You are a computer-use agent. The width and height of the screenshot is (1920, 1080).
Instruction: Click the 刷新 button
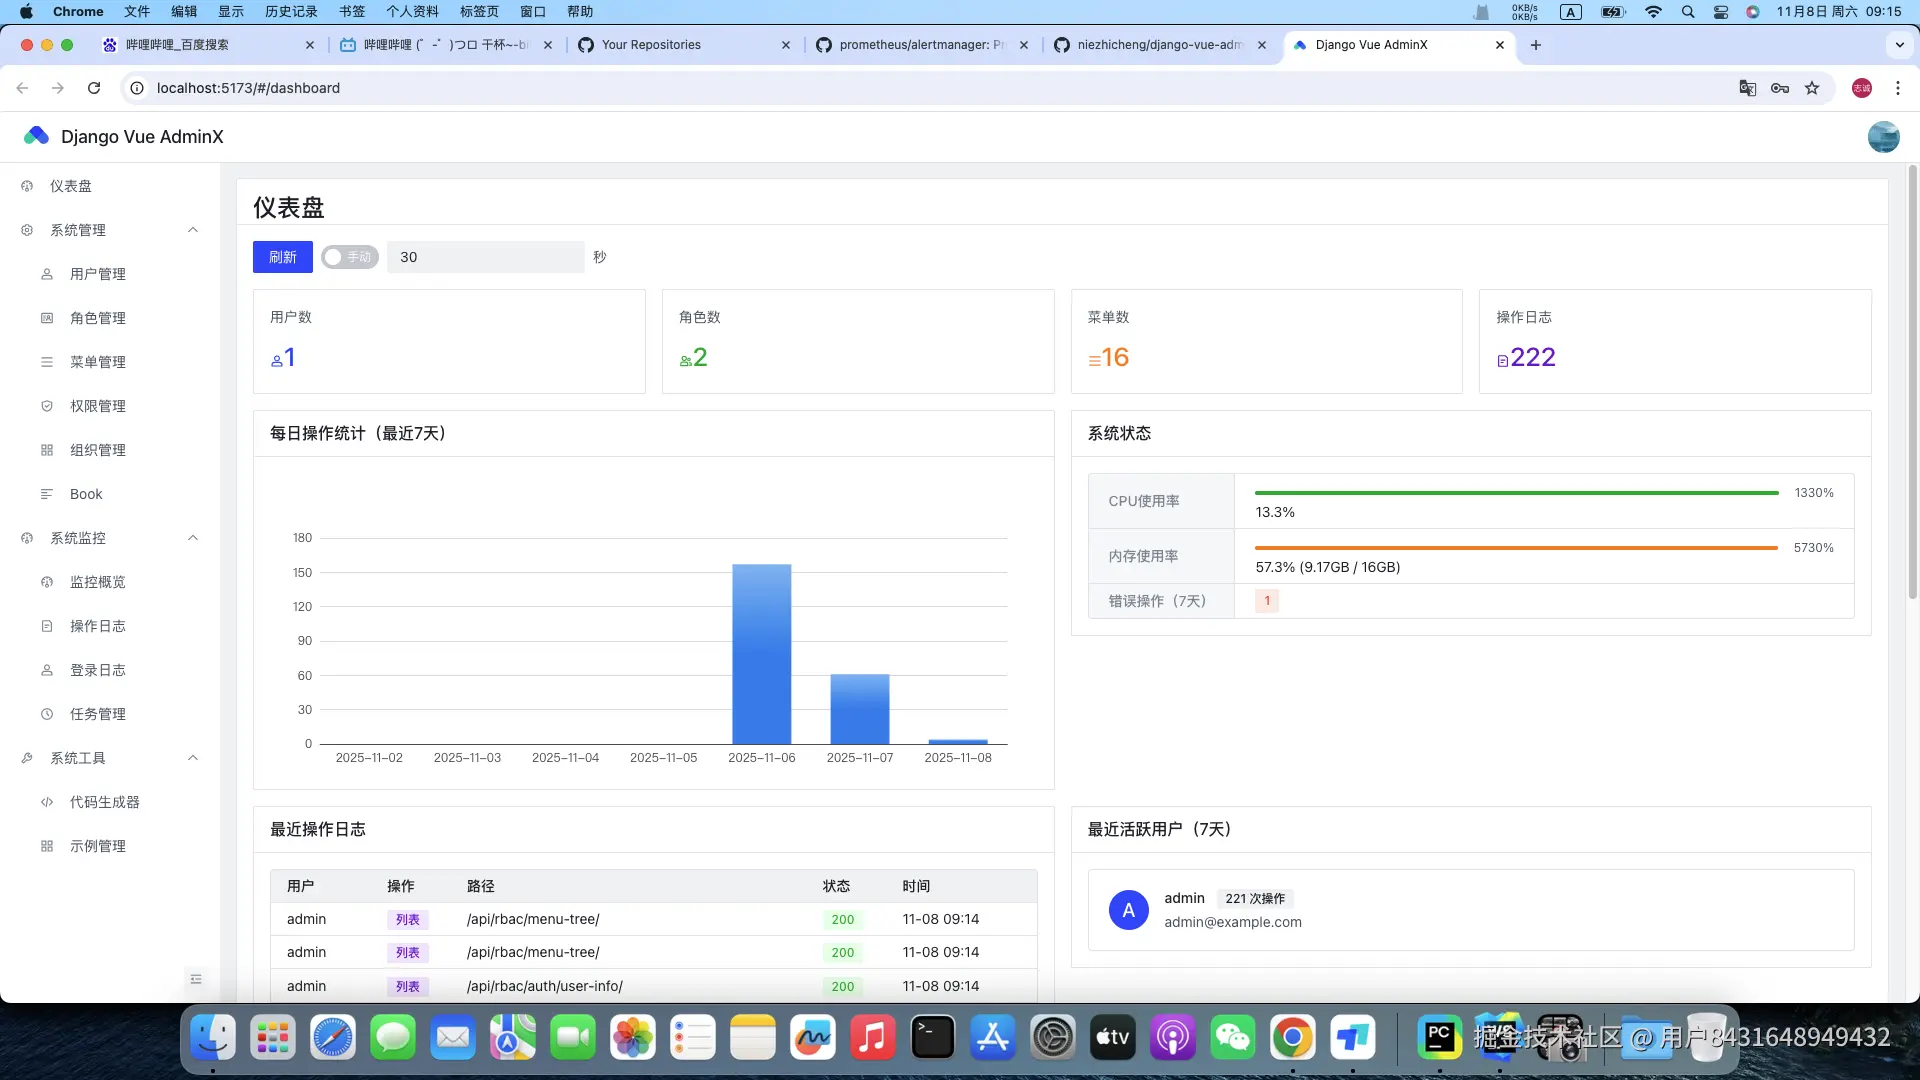coord(282,257)
